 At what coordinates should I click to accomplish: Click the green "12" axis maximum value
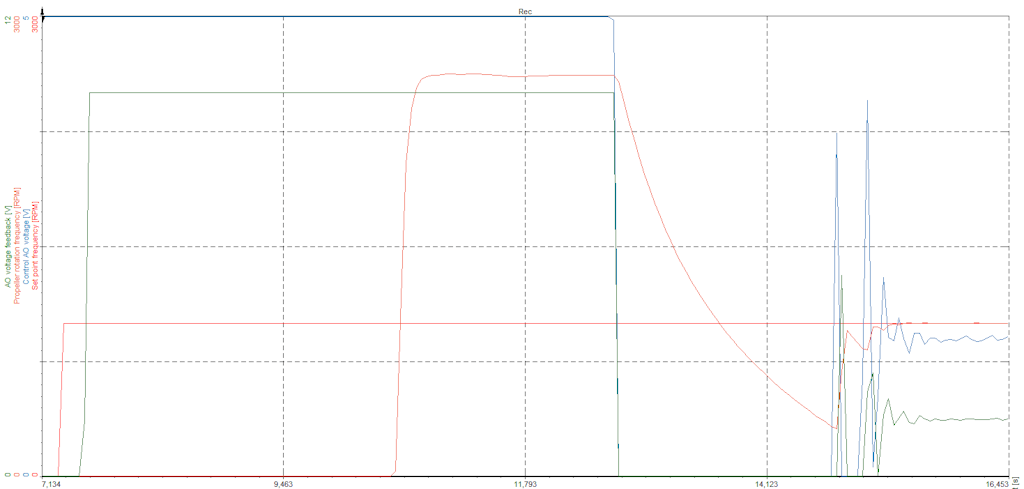tap(8, 22)
